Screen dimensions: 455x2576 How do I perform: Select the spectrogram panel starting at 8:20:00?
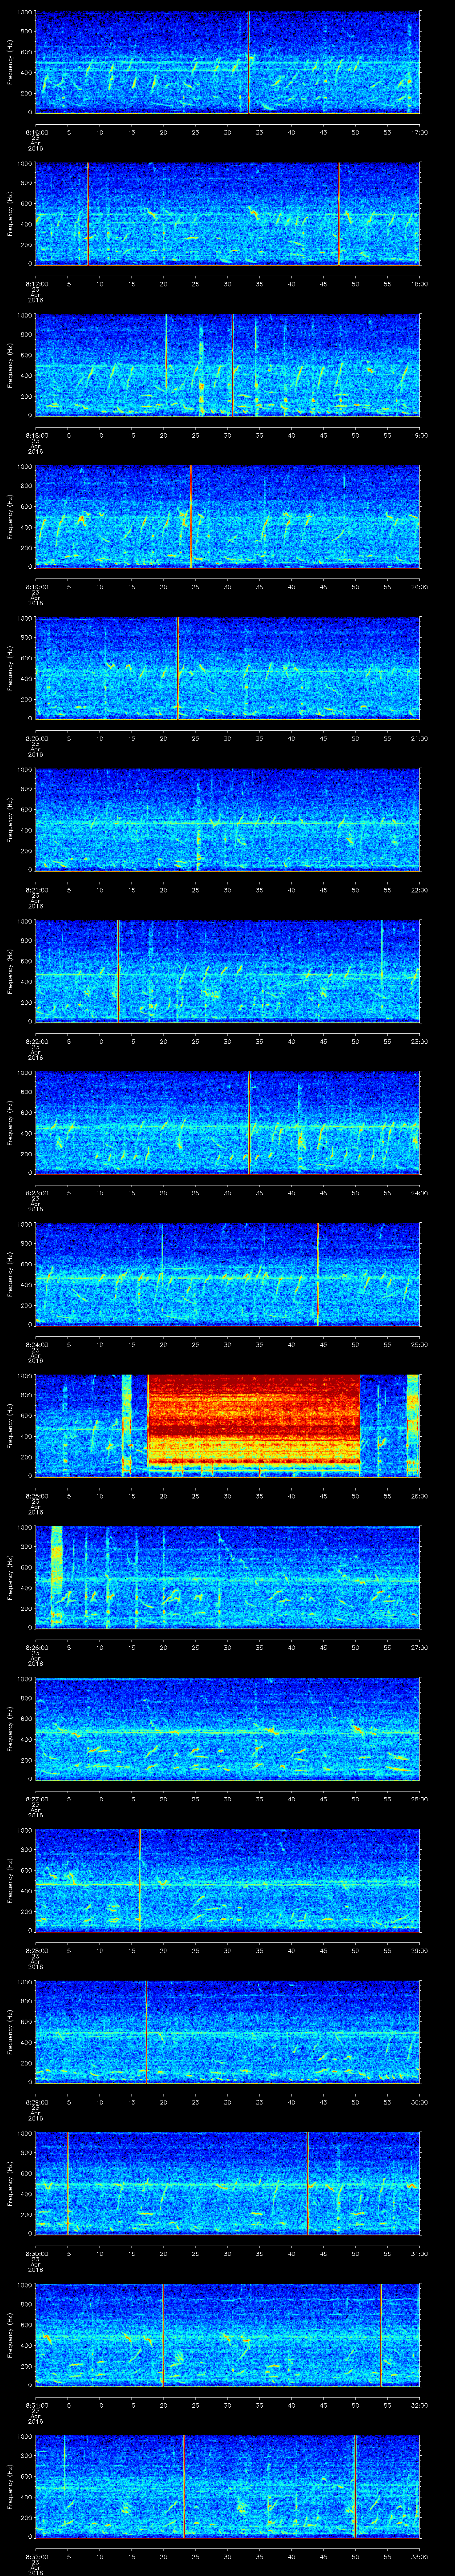point(227,668)
